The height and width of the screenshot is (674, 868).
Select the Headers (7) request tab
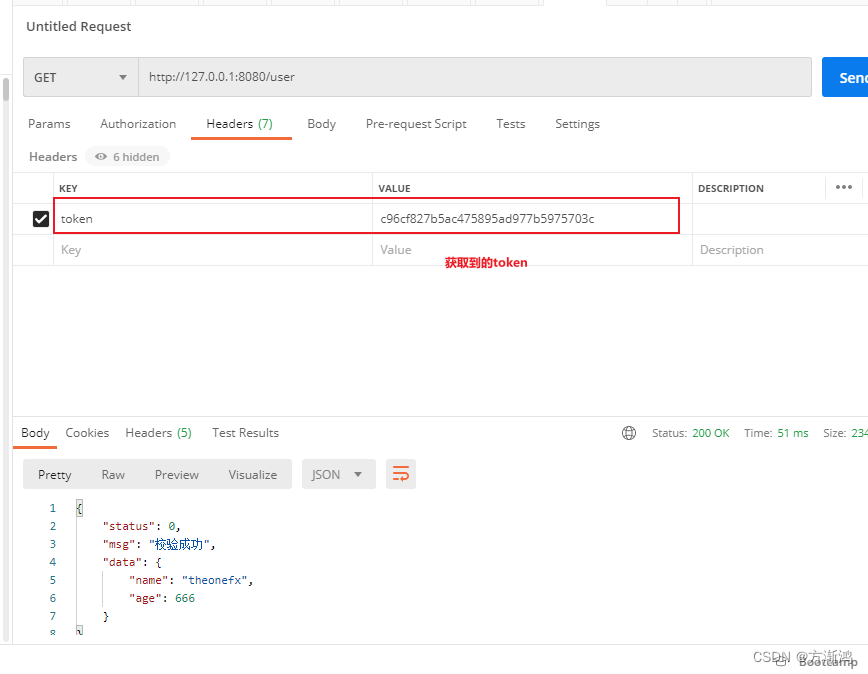coord(240,124)
